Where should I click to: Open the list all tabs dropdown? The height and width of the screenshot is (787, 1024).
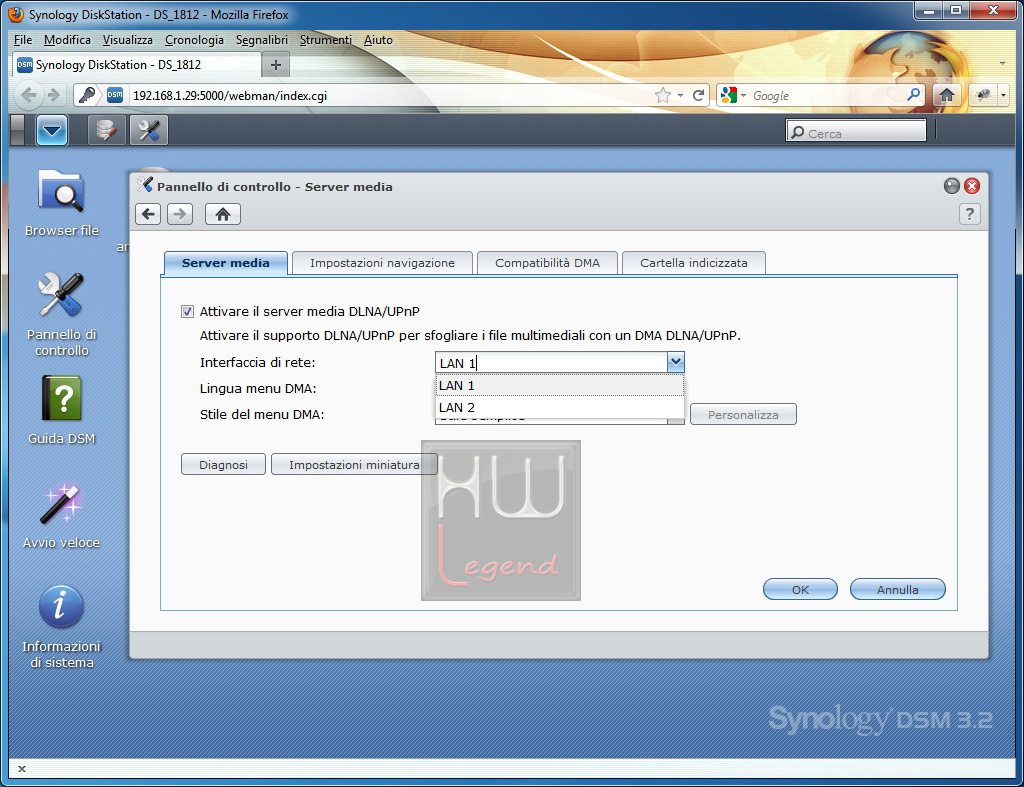click(x=1002, y=63)
